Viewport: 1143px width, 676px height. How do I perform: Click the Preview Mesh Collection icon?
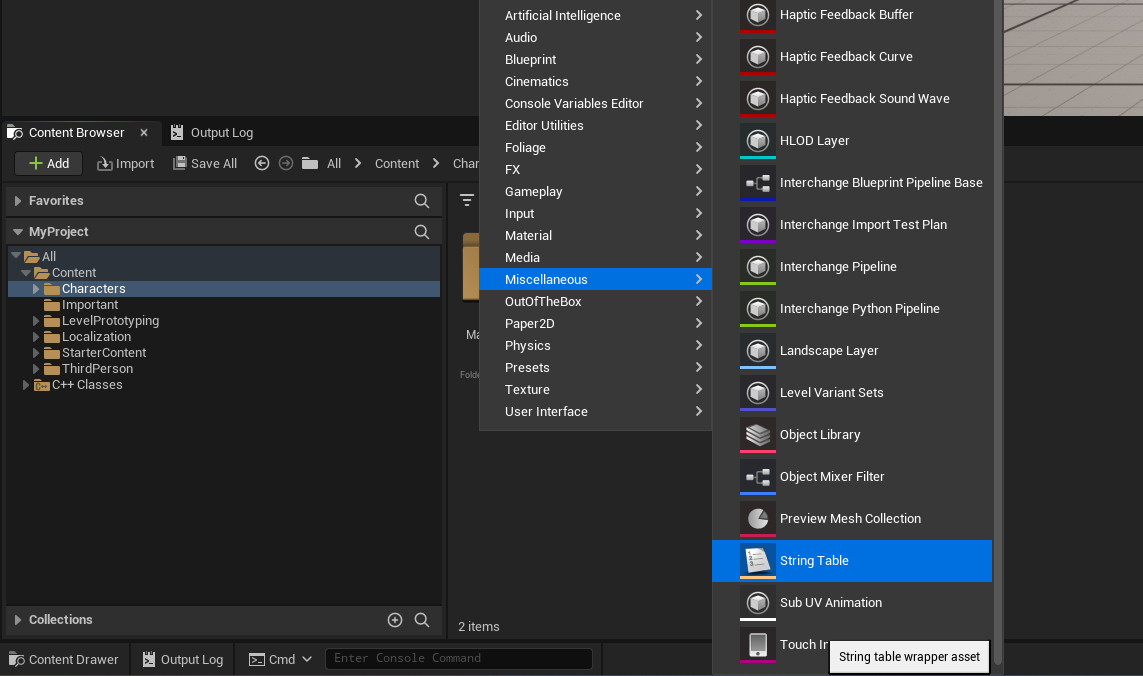pos(758,519)
